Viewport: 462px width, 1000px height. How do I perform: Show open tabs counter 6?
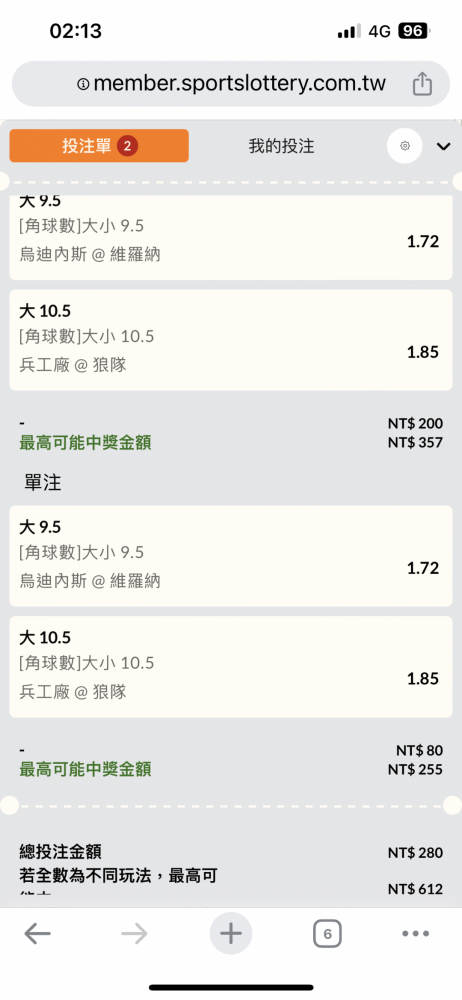point(327,934)
